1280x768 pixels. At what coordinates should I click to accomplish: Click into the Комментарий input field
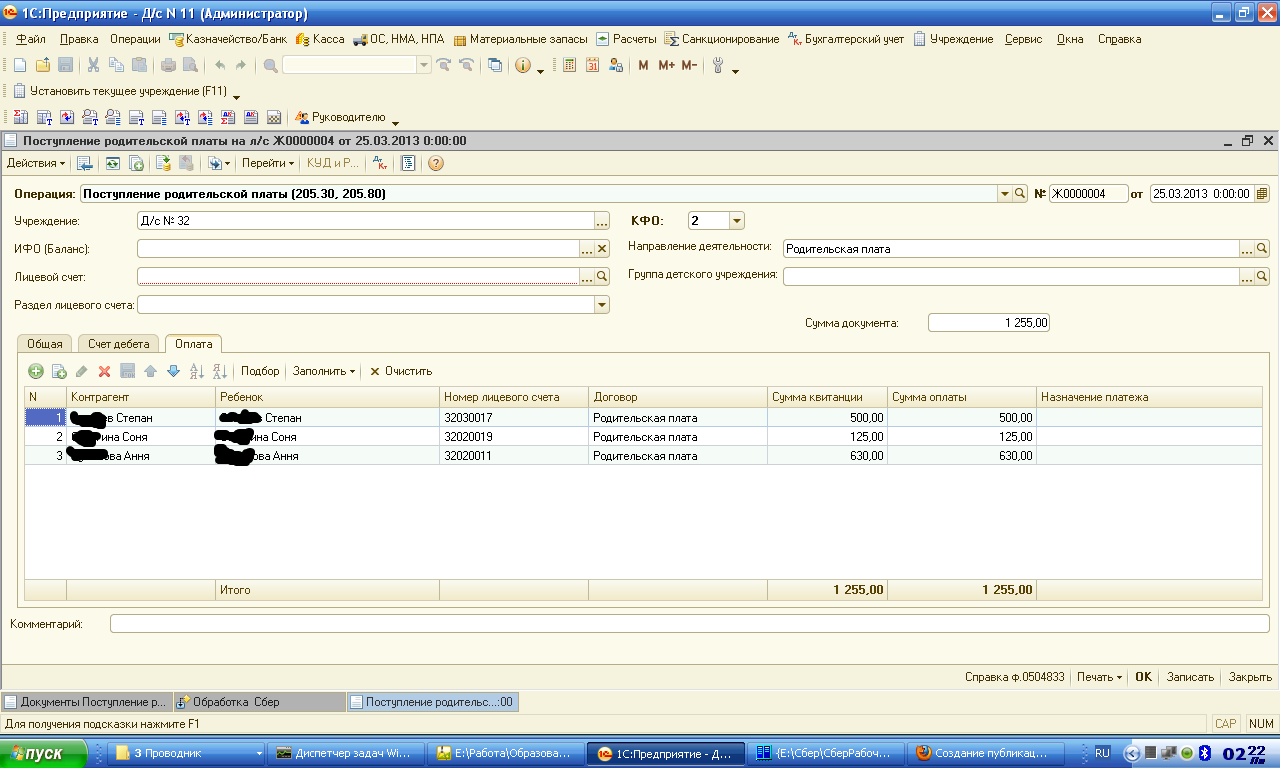[x=688, y=624]
